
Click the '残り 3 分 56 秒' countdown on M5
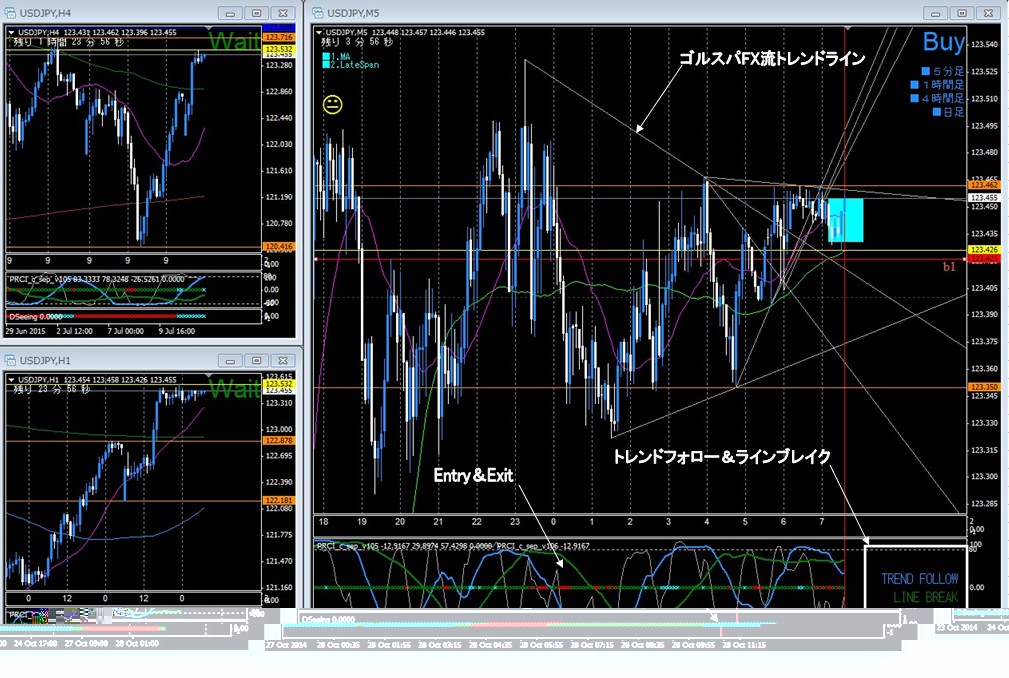(357, 42)
